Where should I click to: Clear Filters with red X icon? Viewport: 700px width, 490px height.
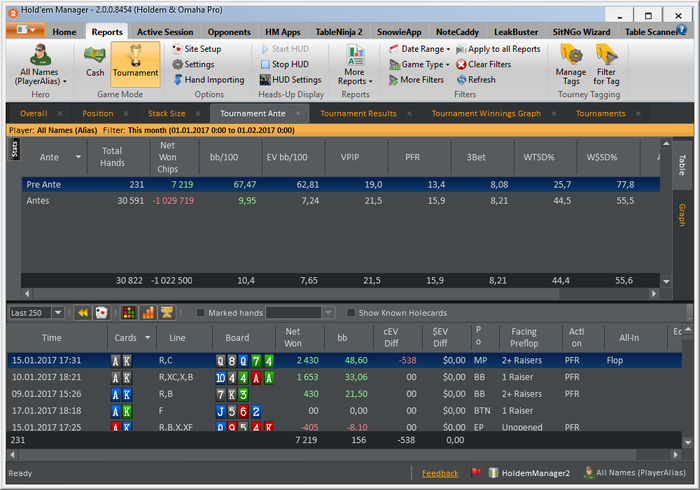pyautogui.click(x=483, y=64)
